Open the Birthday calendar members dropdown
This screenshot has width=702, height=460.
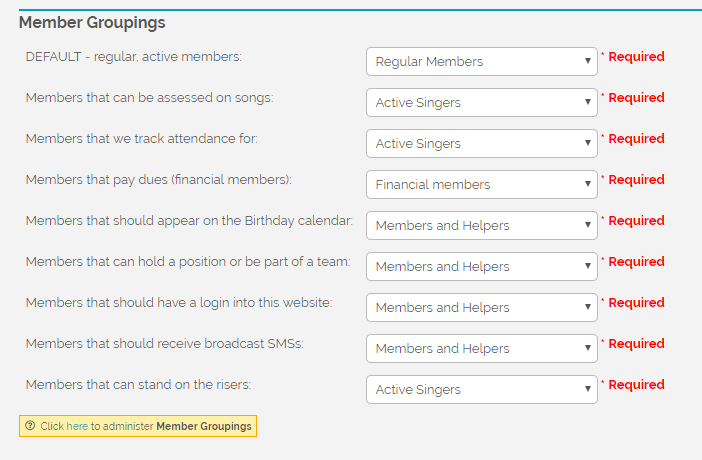[482, 226]
